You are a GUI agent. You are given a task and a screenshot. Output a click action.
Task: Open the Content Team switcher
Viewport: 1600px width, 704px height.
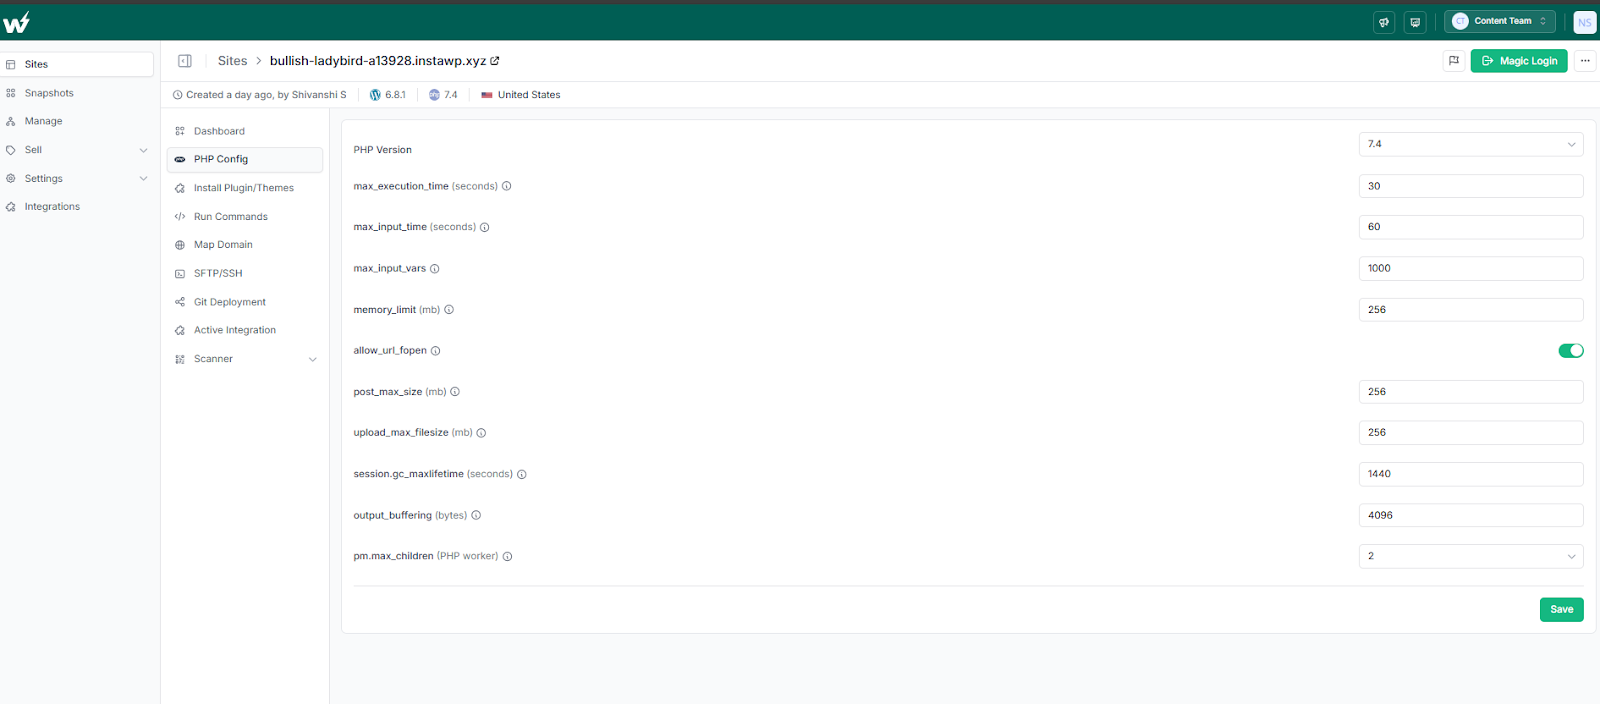(x=1500, y=21)
